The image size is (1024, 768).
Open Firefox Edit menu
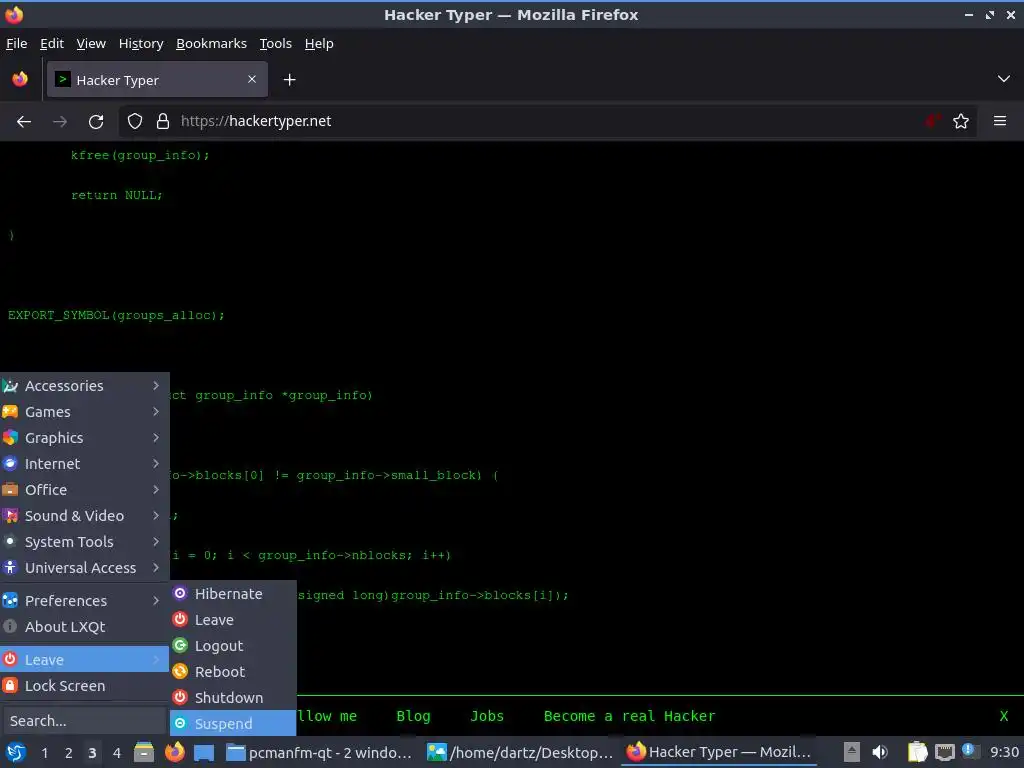point(52,44)
